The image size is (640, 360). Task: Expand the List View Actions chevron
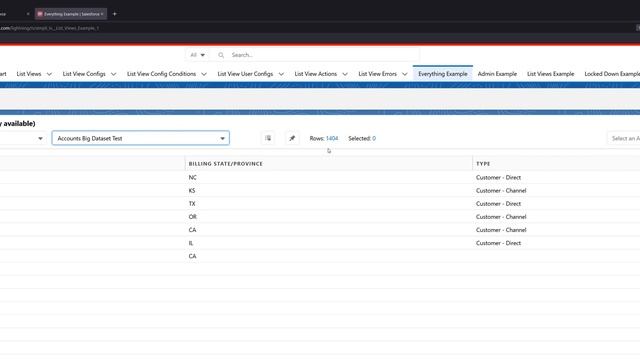tap(345, 74)
